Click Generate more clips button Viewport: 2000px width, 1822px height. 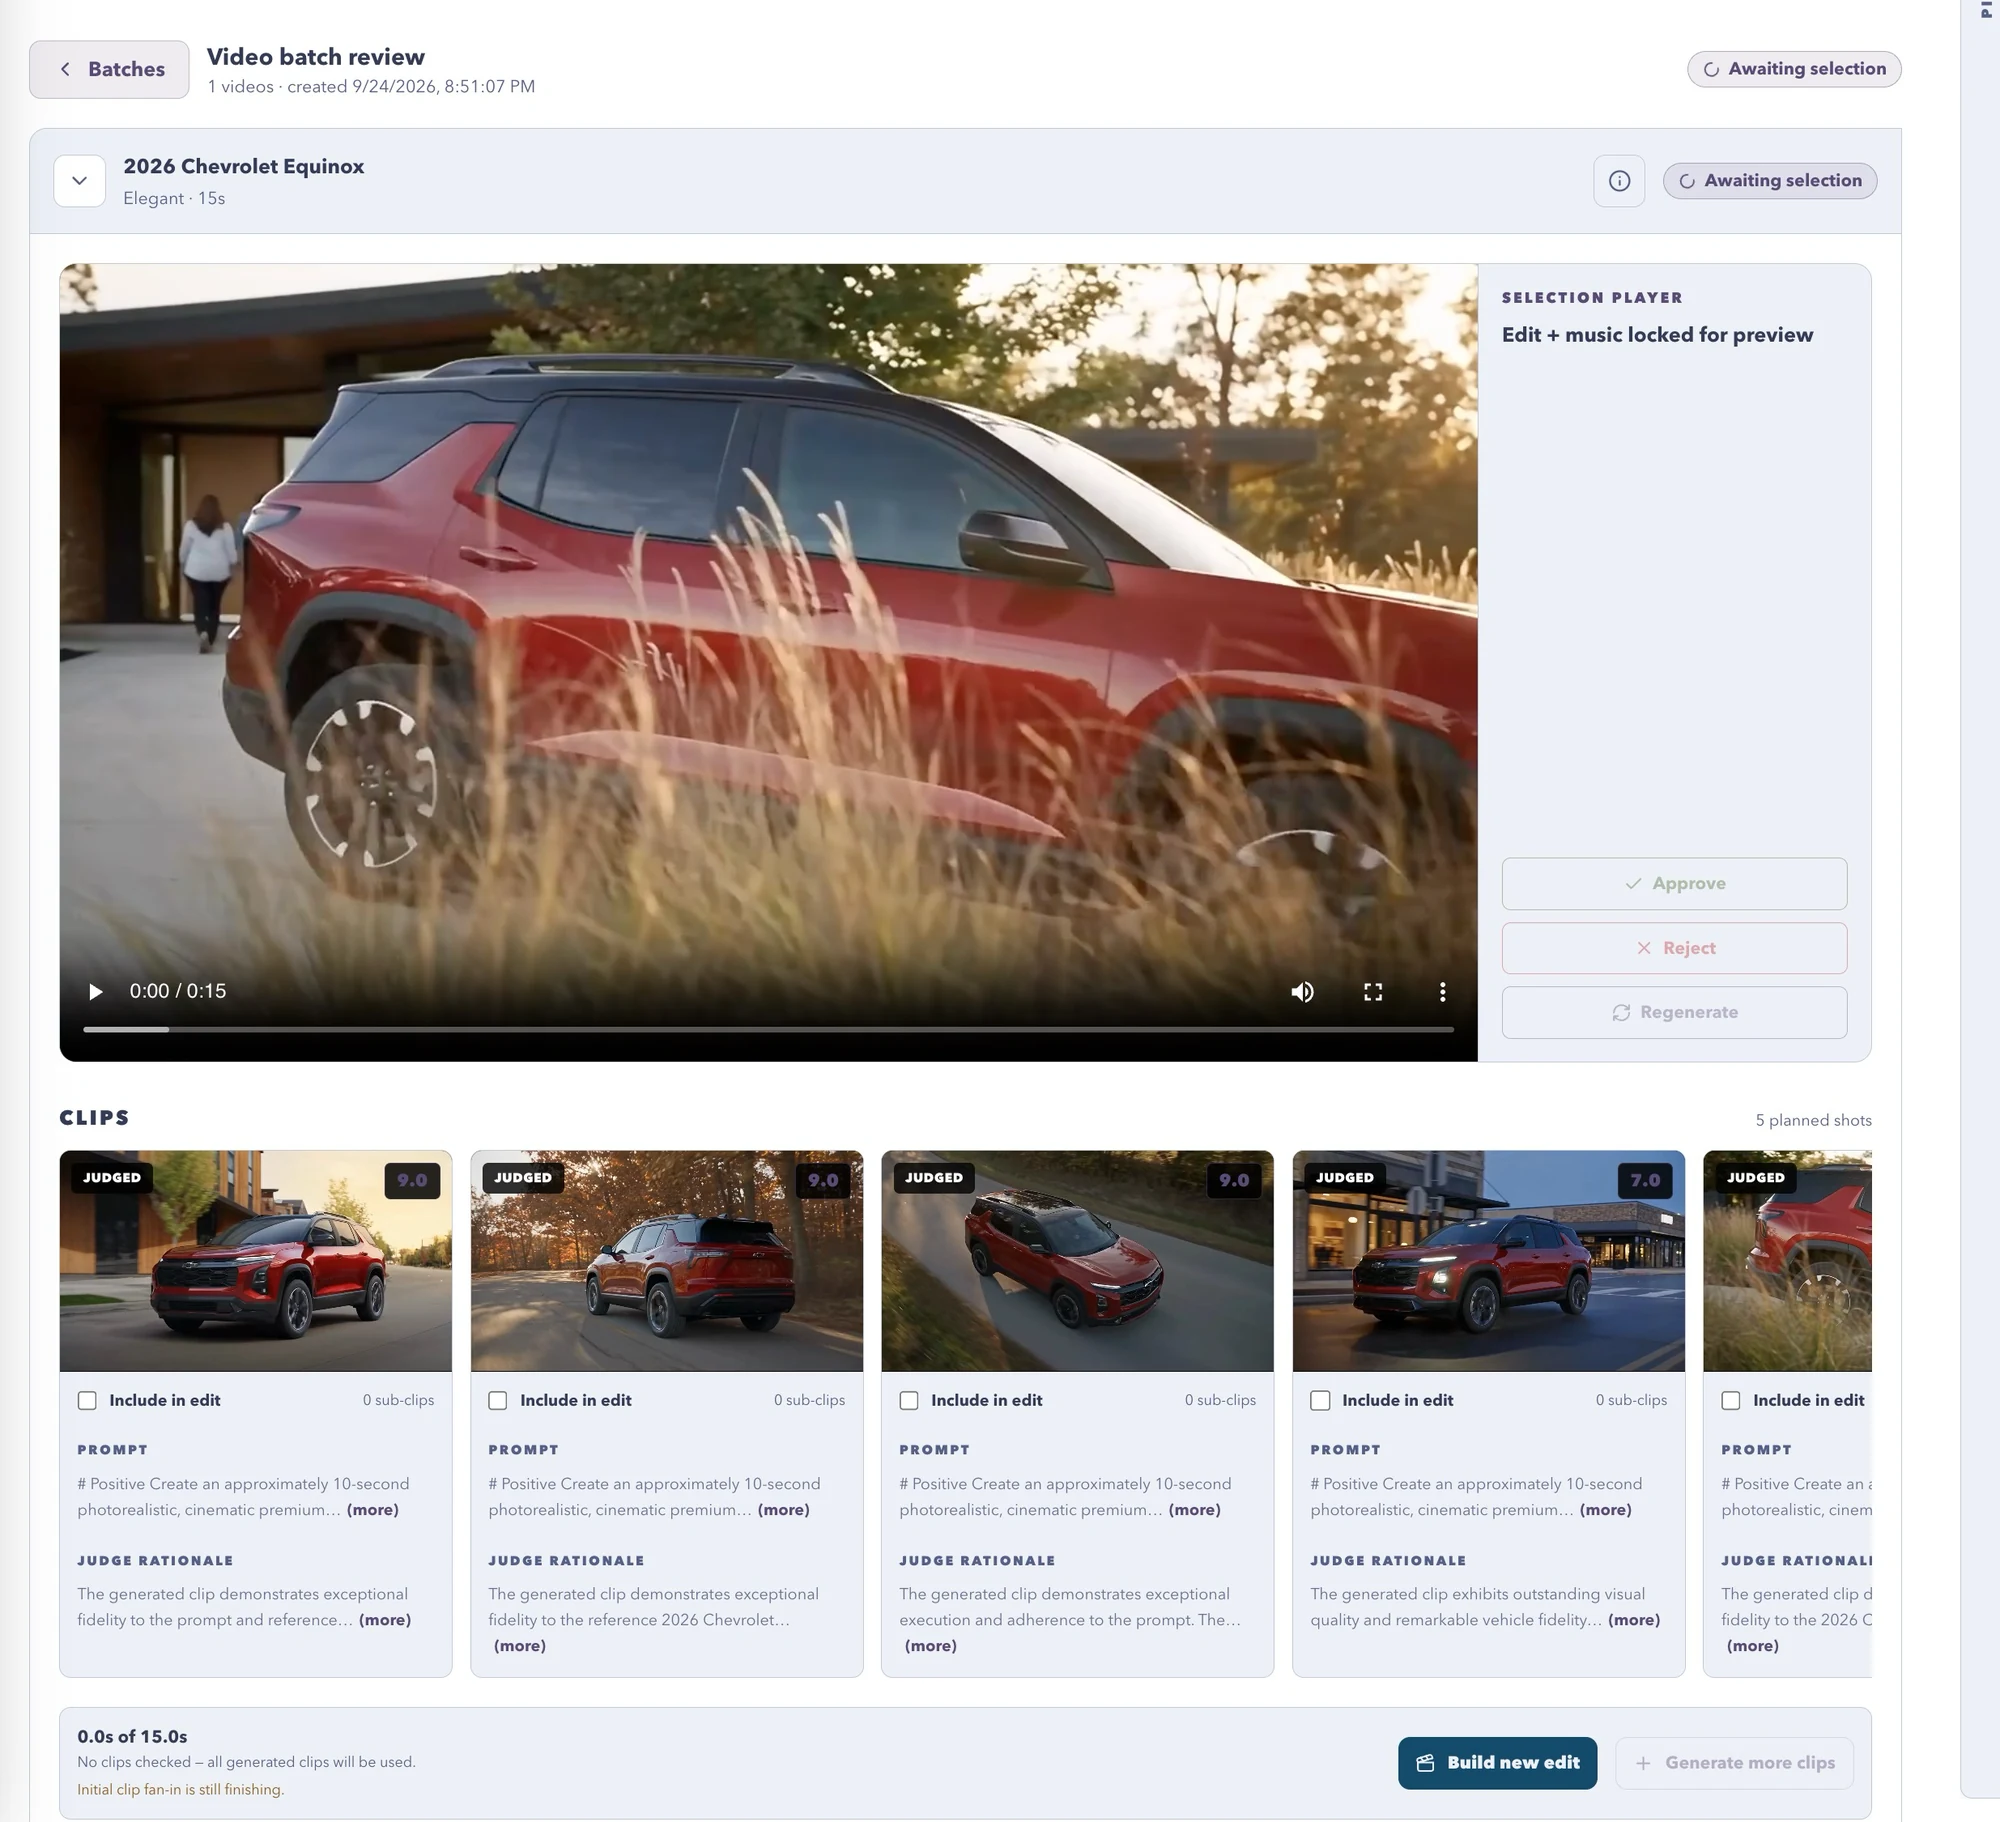point(1734,1762)
